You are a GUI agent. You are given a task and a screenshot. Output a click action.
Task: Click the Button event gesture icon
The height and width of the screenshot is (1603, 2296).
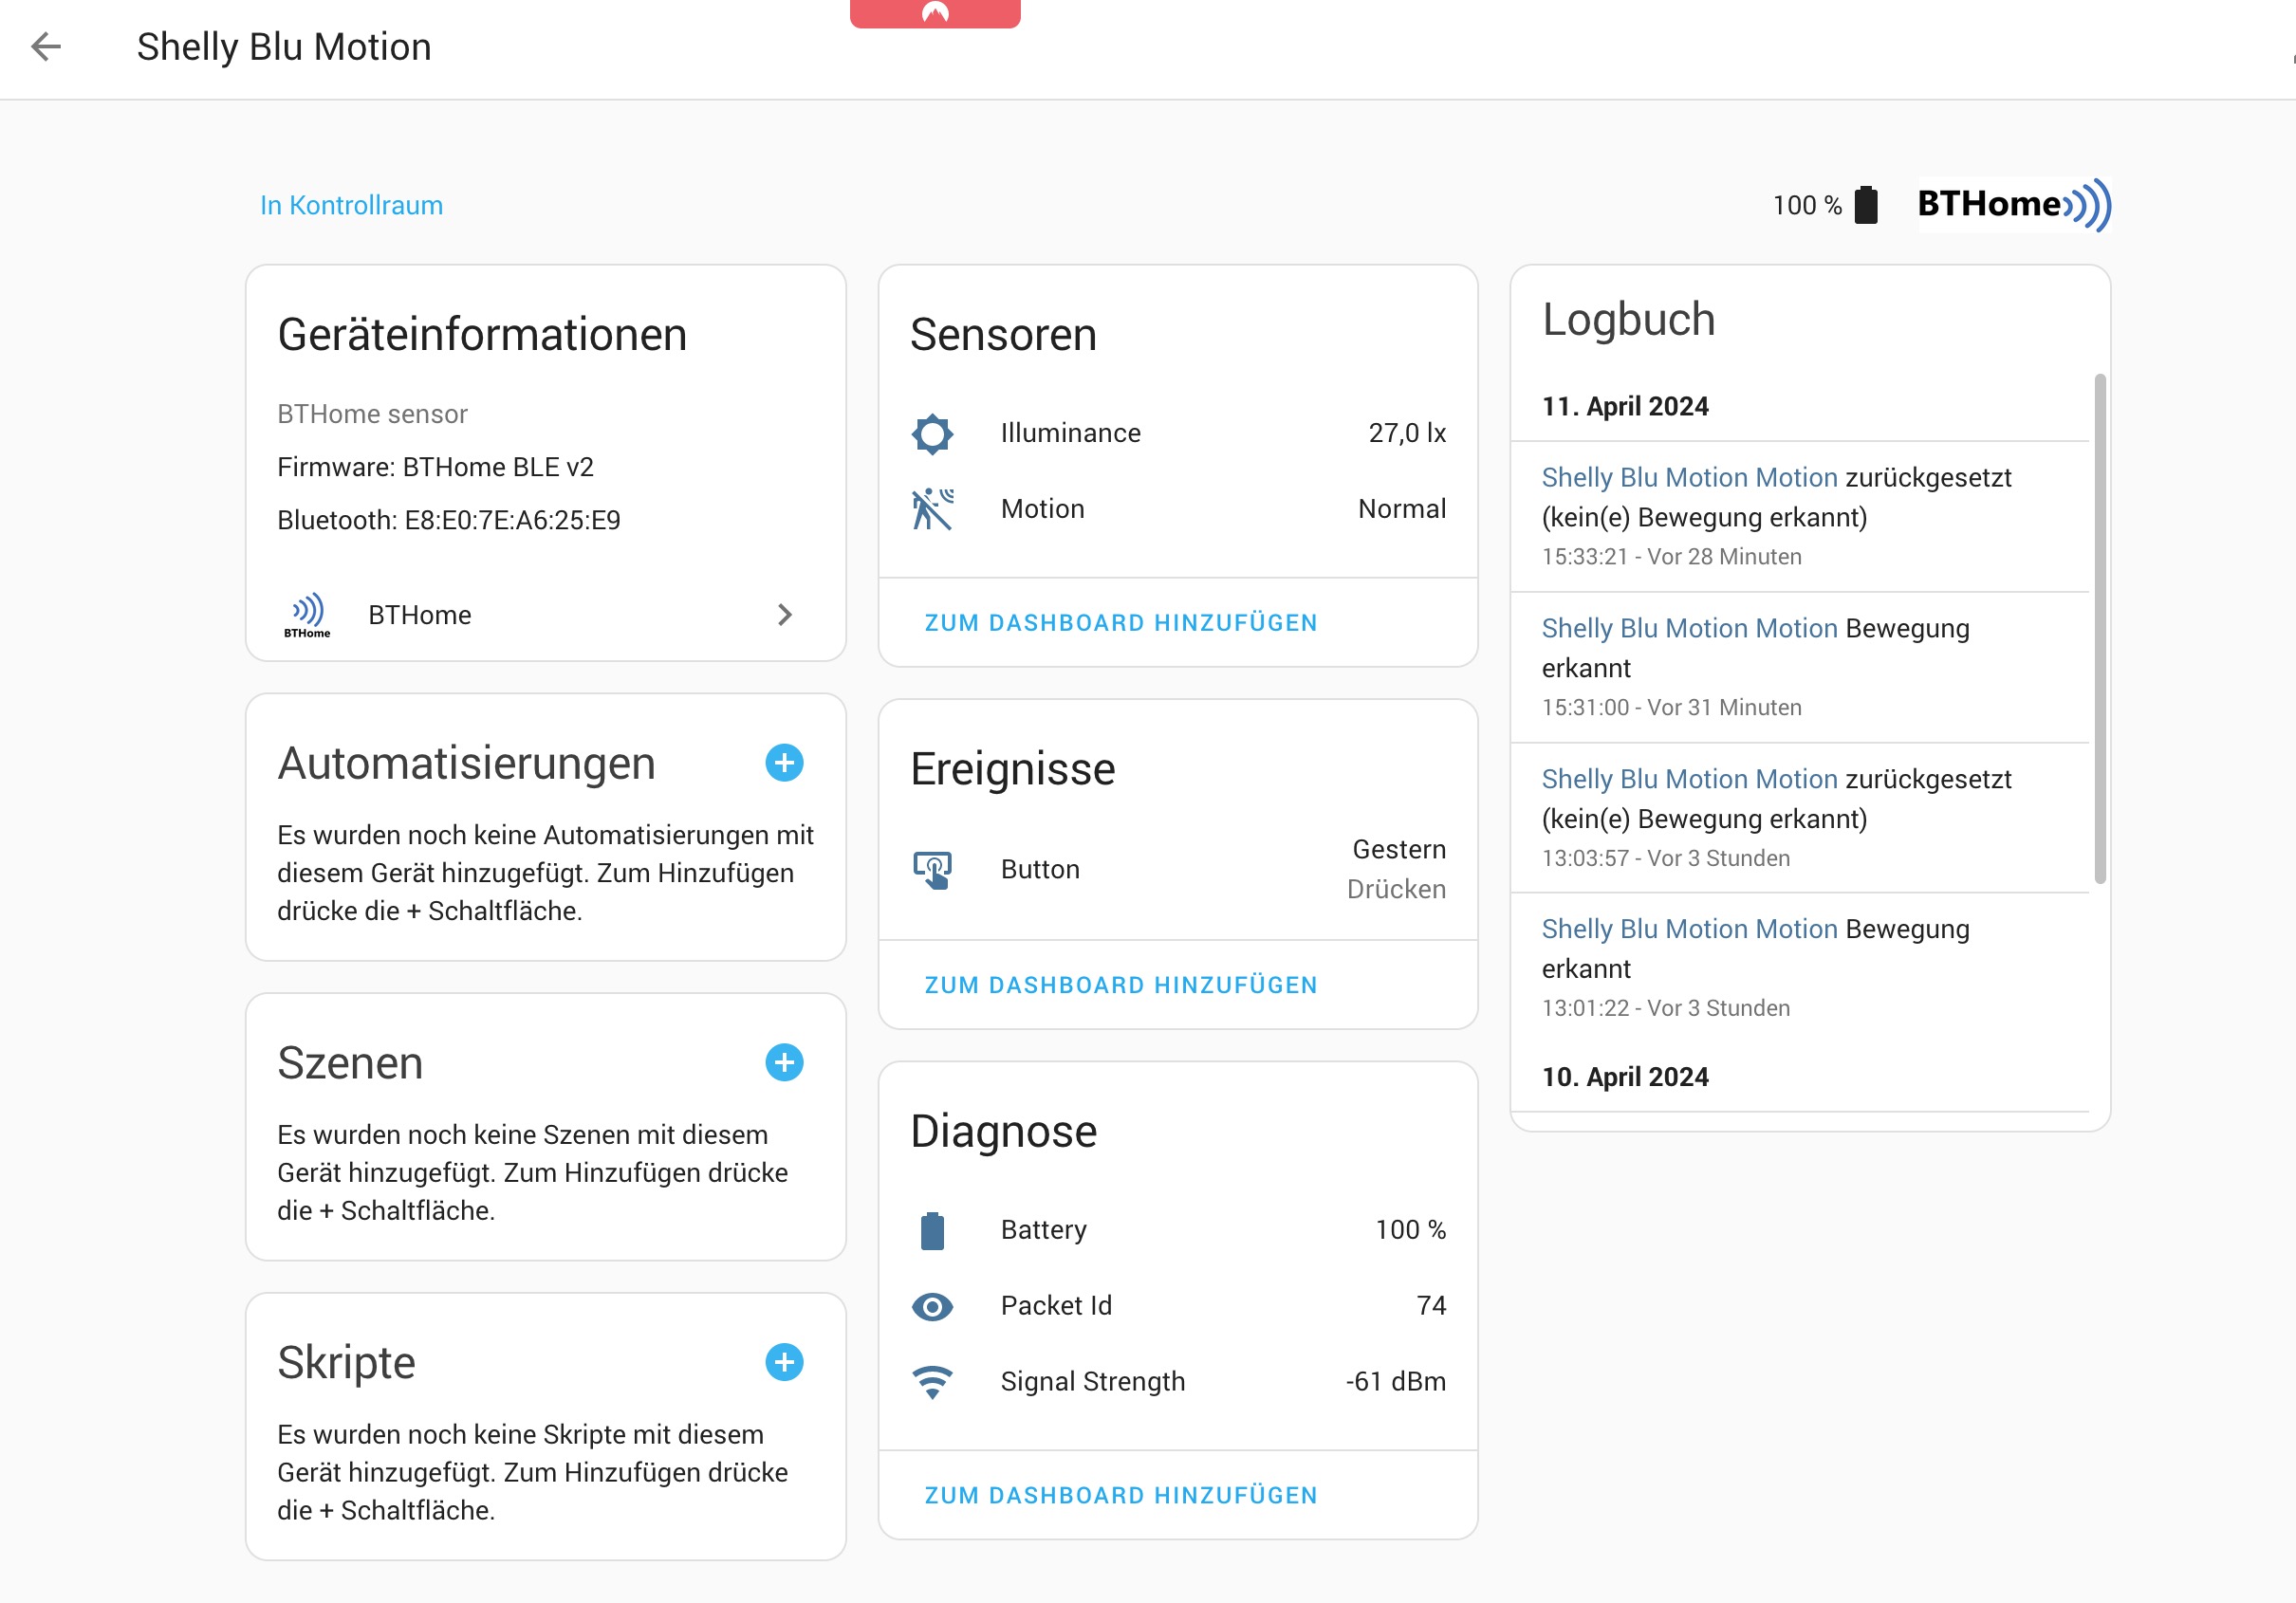pos(932,869)
